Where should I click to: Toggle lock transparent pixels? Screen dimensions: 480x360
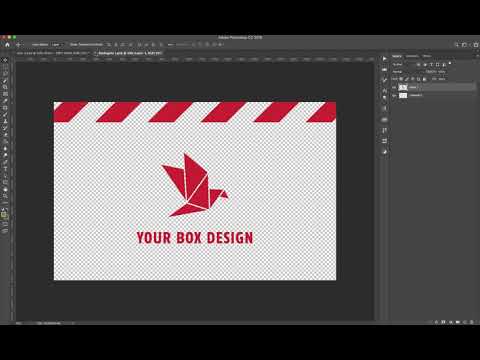click(x=401, y=79)
